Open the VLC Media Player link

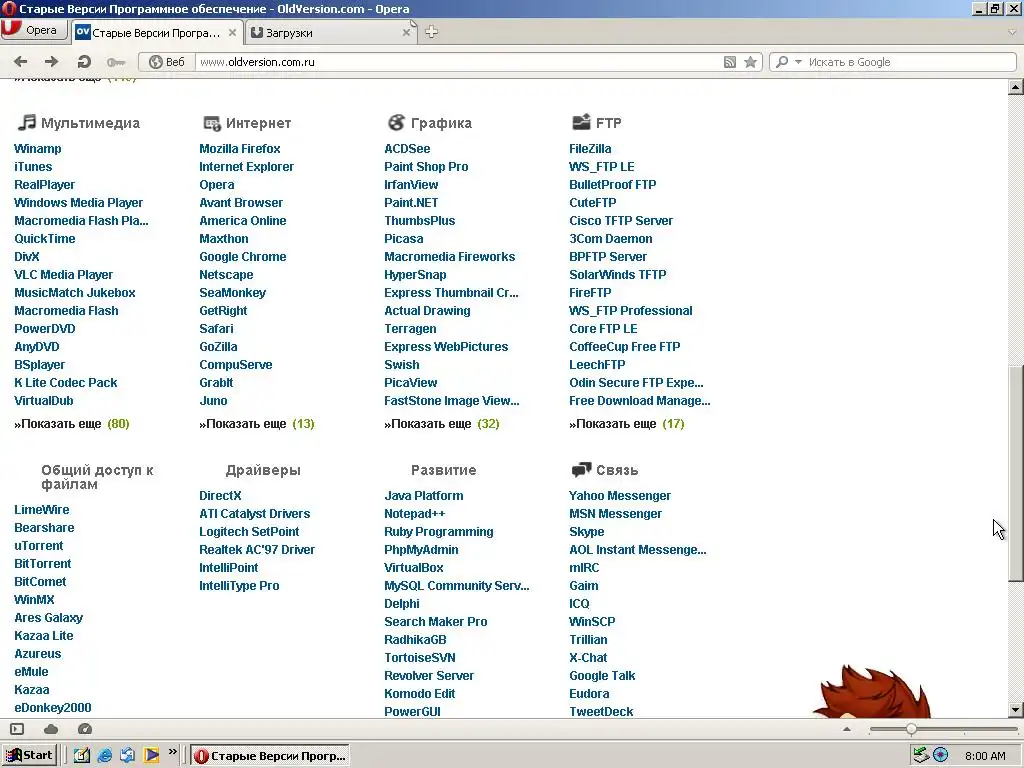[x=63, y=275]
